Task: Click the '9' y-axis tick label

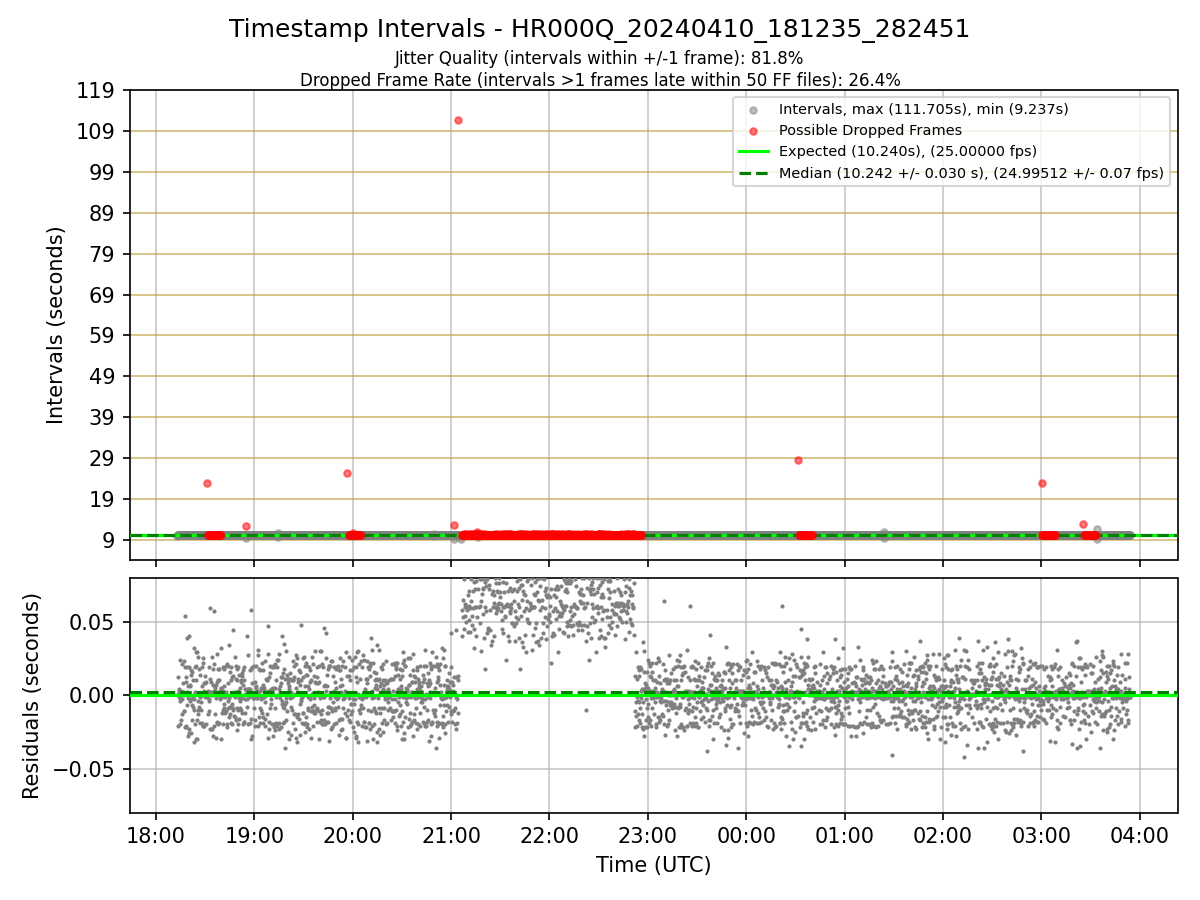Action: [110, 540]
